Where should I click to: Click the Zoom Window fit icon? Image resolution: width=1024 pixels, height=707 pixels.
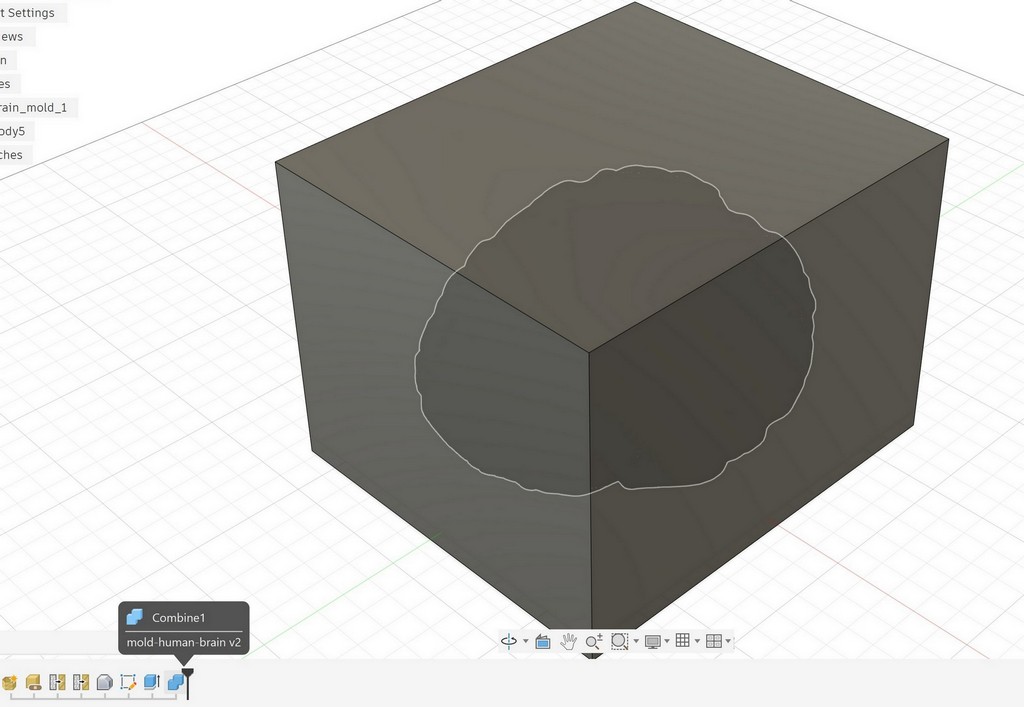(x=619, y=641)
